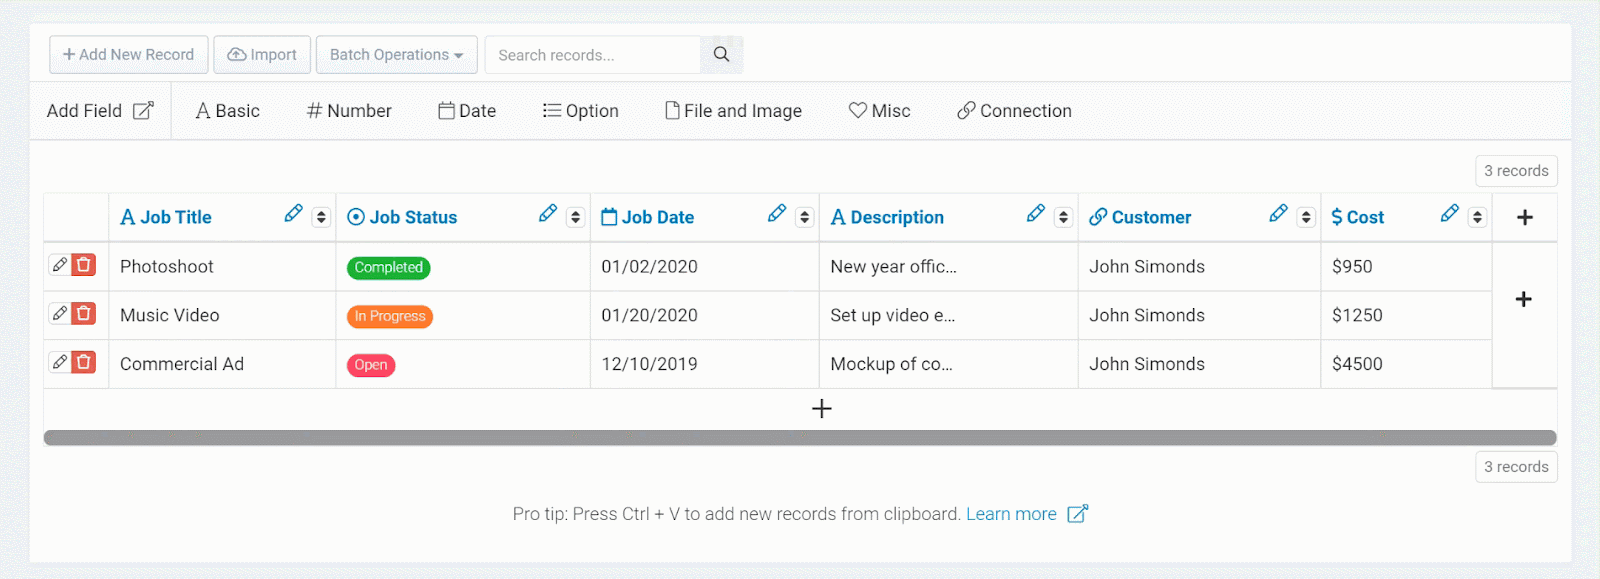The image size is (1600, 579).
Task: Open sort options for Description column
Action: [x=1063, y=217]
